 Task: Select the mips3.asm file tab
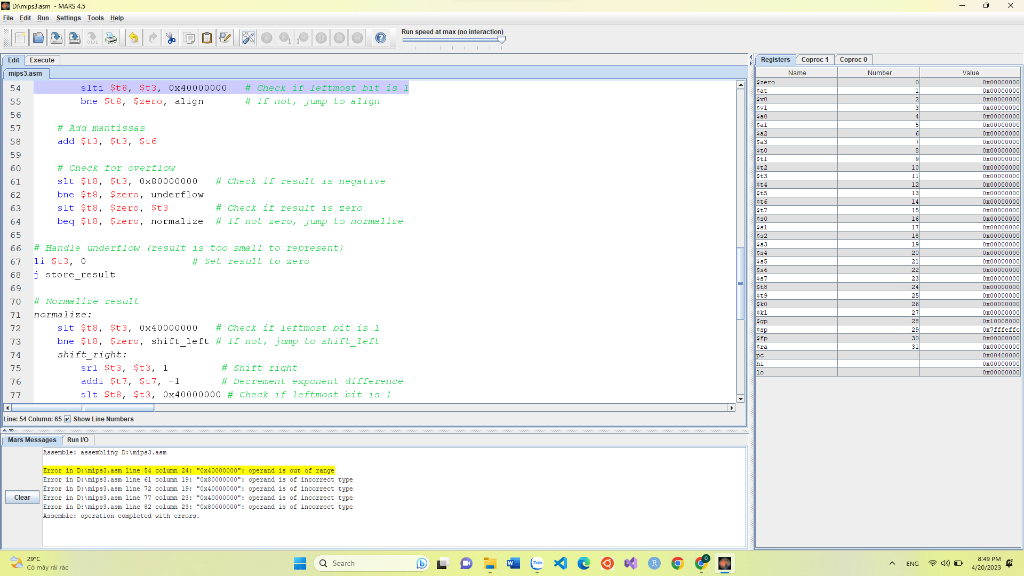[25, 74]
